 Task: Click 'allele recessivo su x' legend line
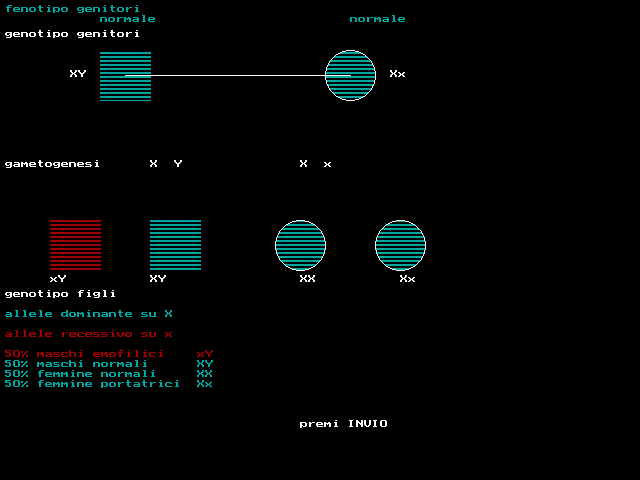89,334
